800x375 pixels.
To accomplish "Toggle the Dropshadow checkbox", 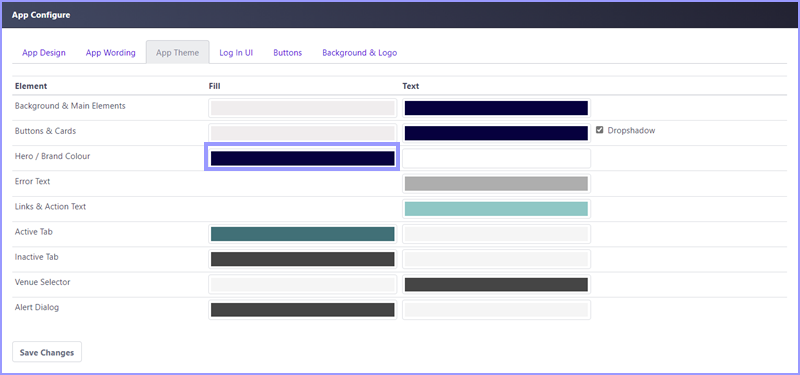I will tap(599, 130).
